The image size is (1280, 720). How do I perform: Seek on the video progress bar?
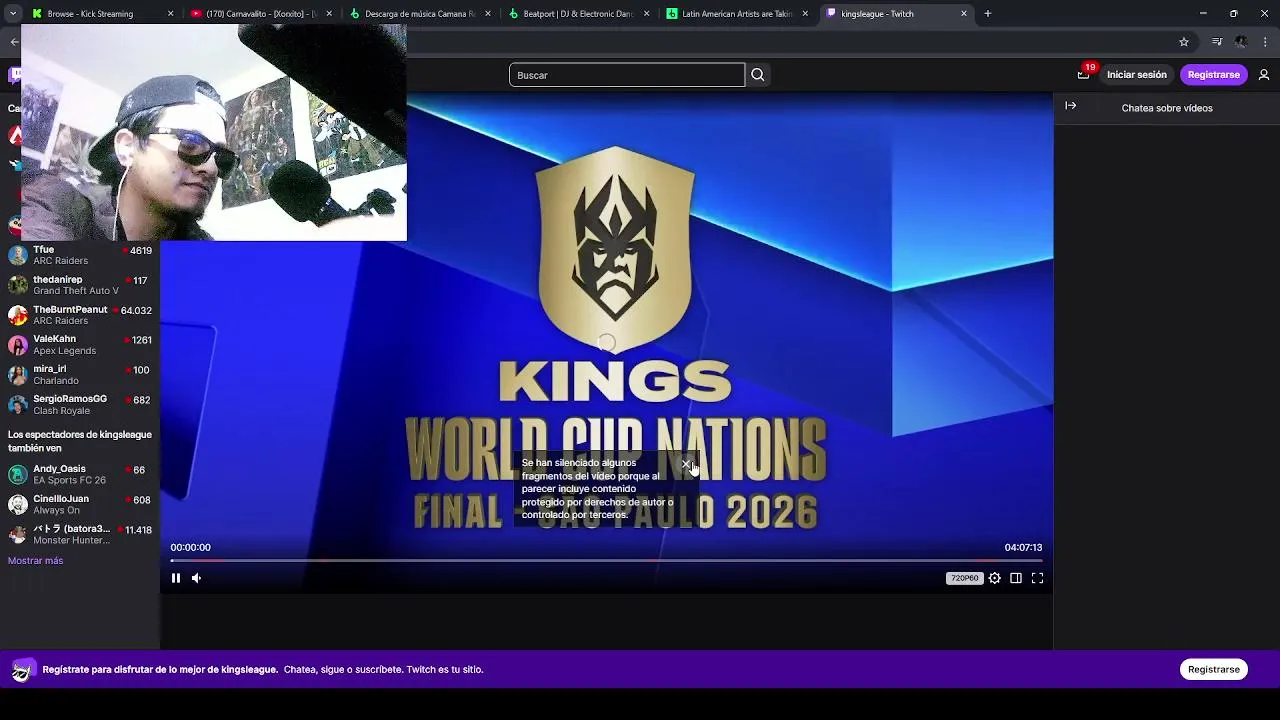point(606,561)
